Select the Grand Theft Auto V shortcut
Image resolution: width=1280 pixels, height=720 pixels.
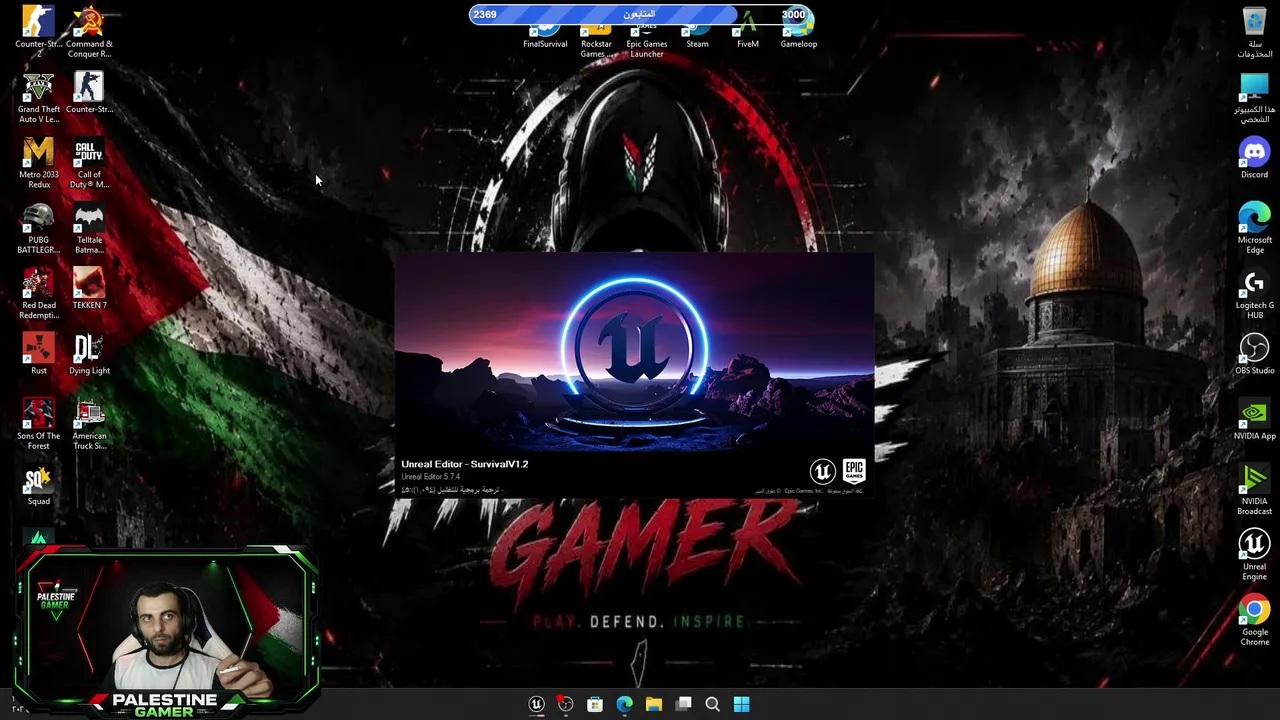[x=38, y=97]
